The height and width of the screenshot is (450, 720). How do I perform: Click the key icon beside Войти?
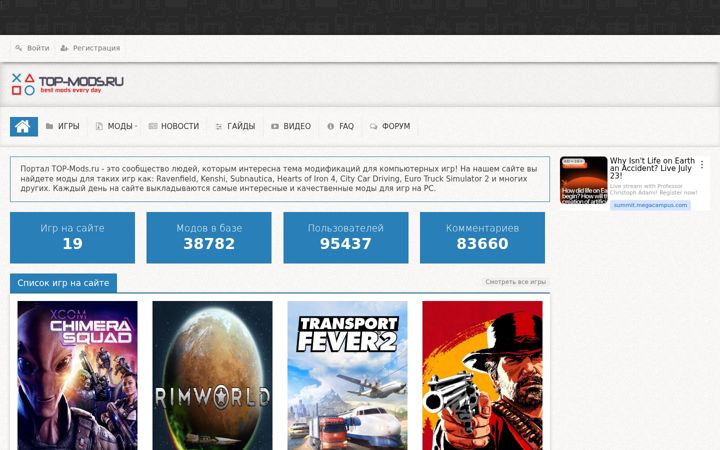click(19, 48)
